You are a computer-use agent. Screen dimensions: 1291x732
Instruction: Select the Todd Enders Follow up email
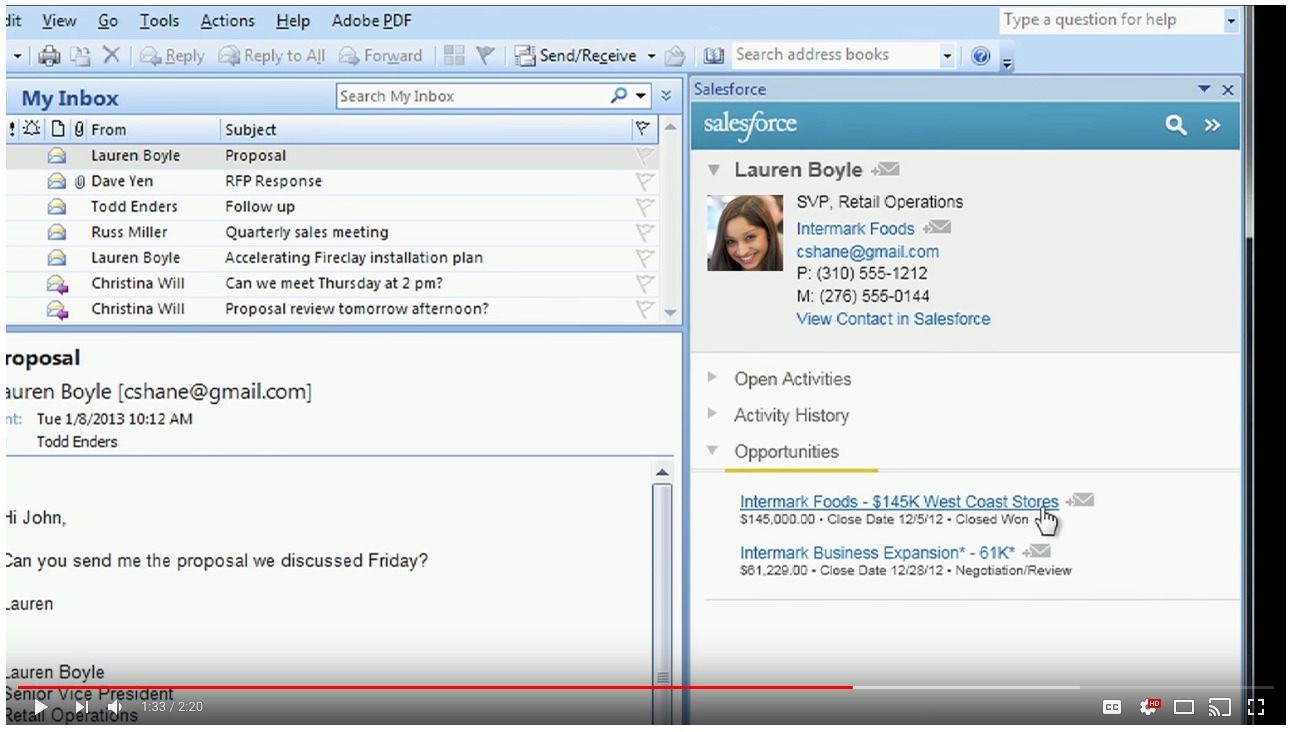tap(332, 207)
